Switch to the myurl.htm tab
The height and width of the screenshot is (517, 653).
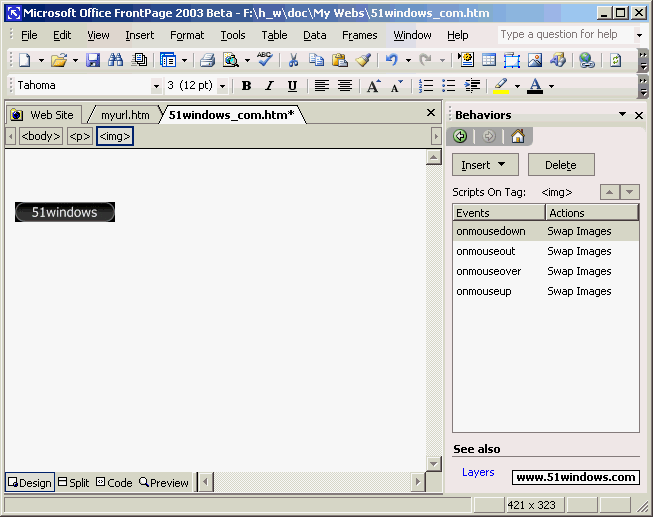(x=125, y=115)
